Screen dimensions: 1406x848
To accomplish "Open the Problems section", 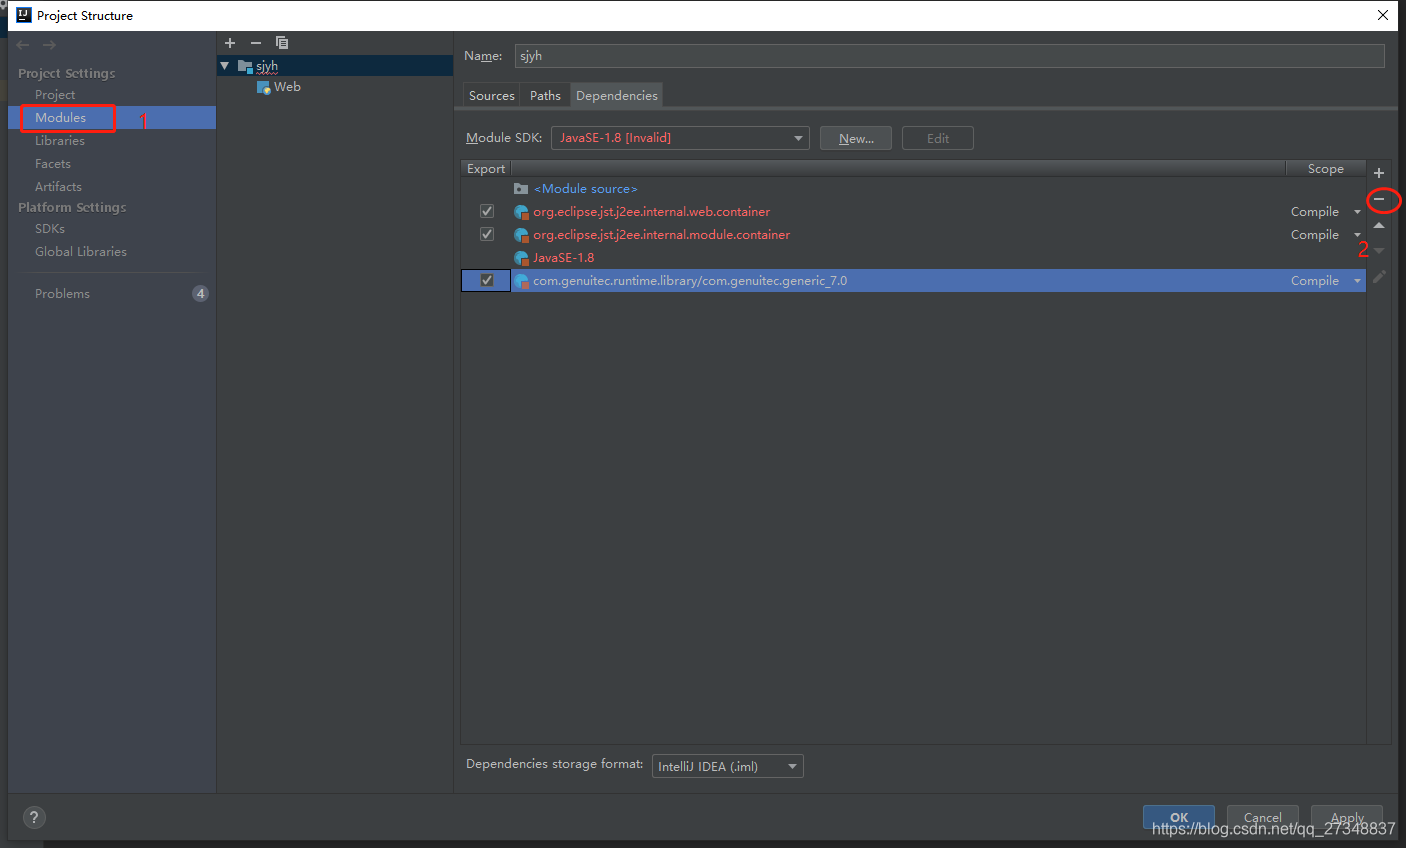I will 62,294.
